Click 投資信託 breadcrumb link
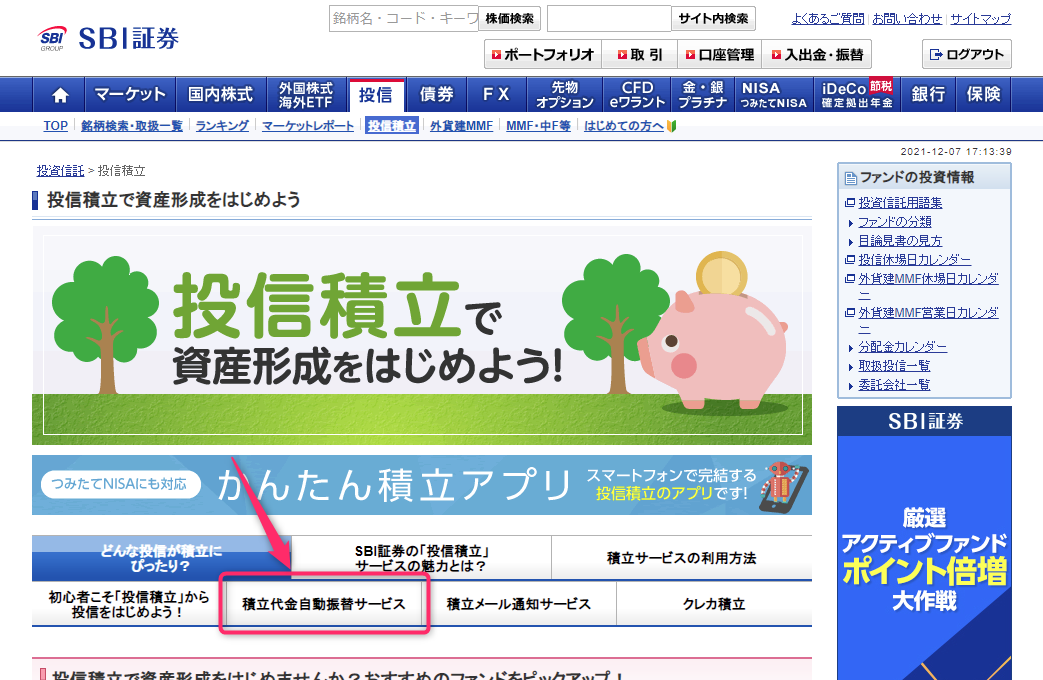Image resolution: width=1043 pixels, height=680 pixels. tap(61, 171)
